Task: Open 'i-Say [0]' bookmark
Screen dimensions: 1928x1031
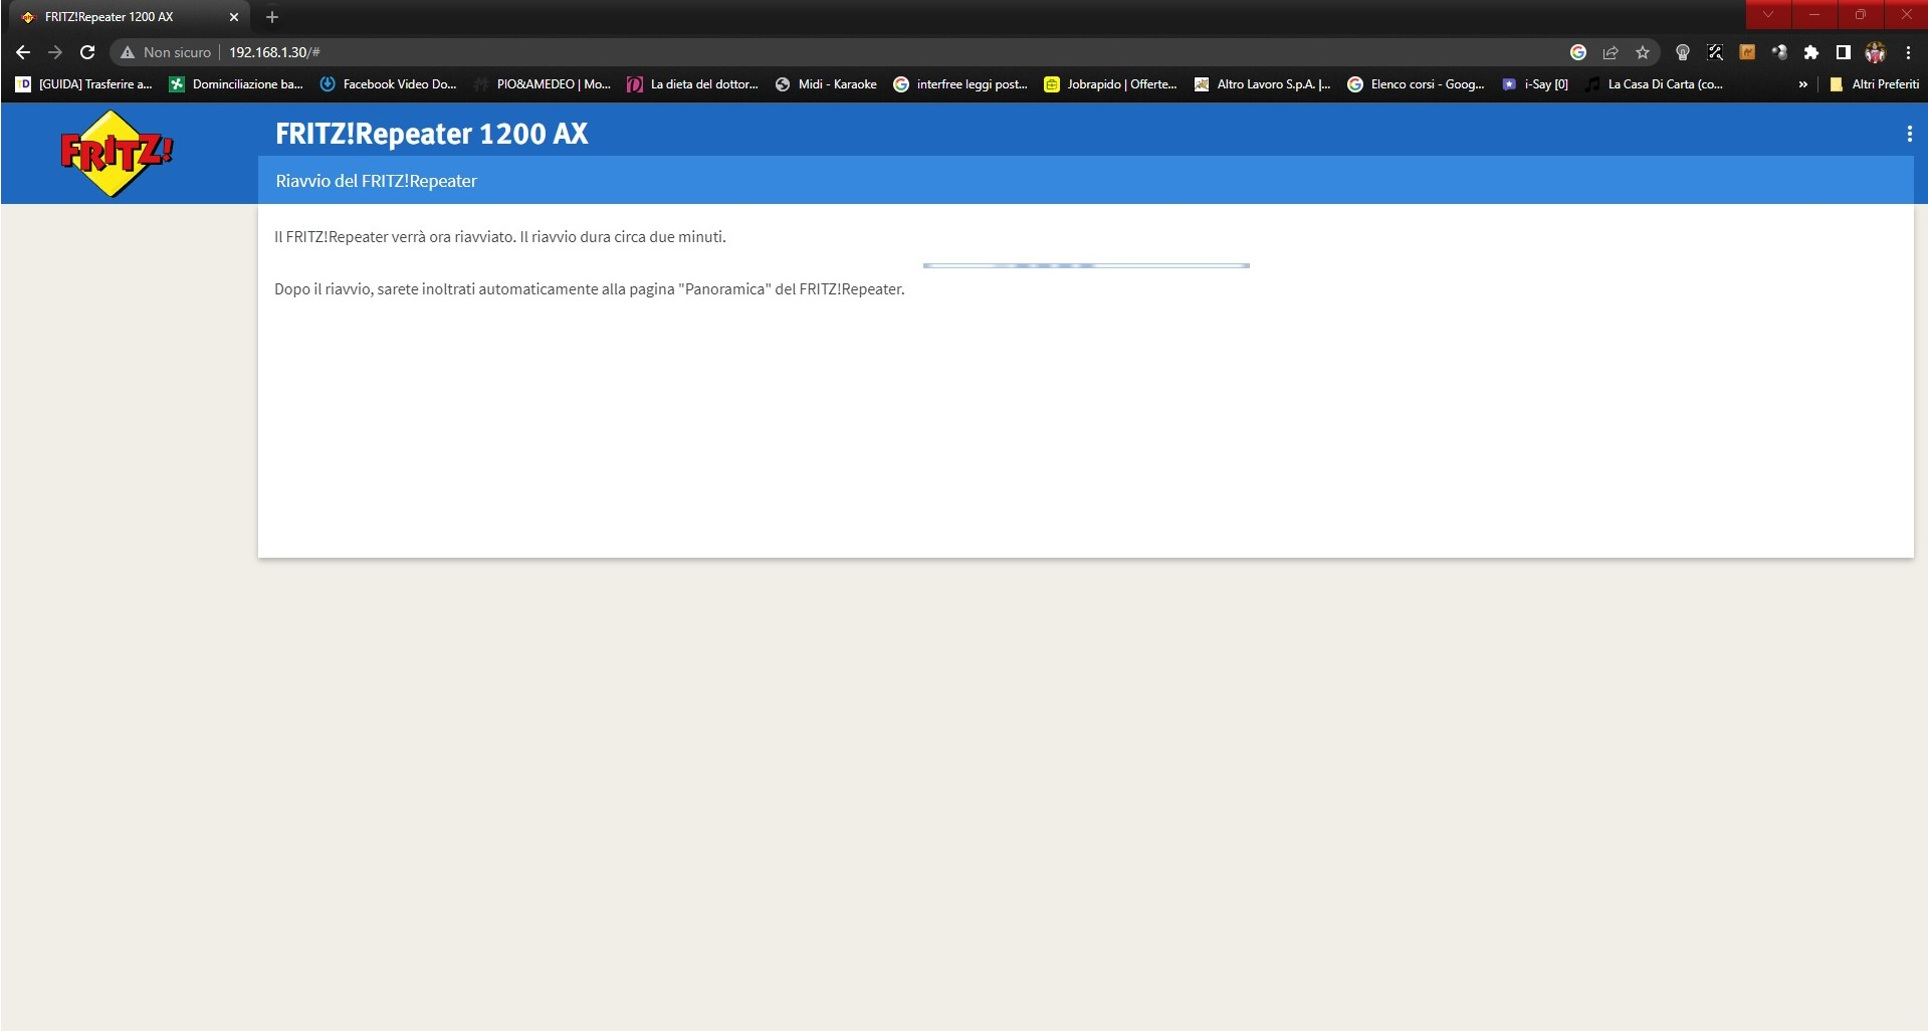Action: 1536,84
